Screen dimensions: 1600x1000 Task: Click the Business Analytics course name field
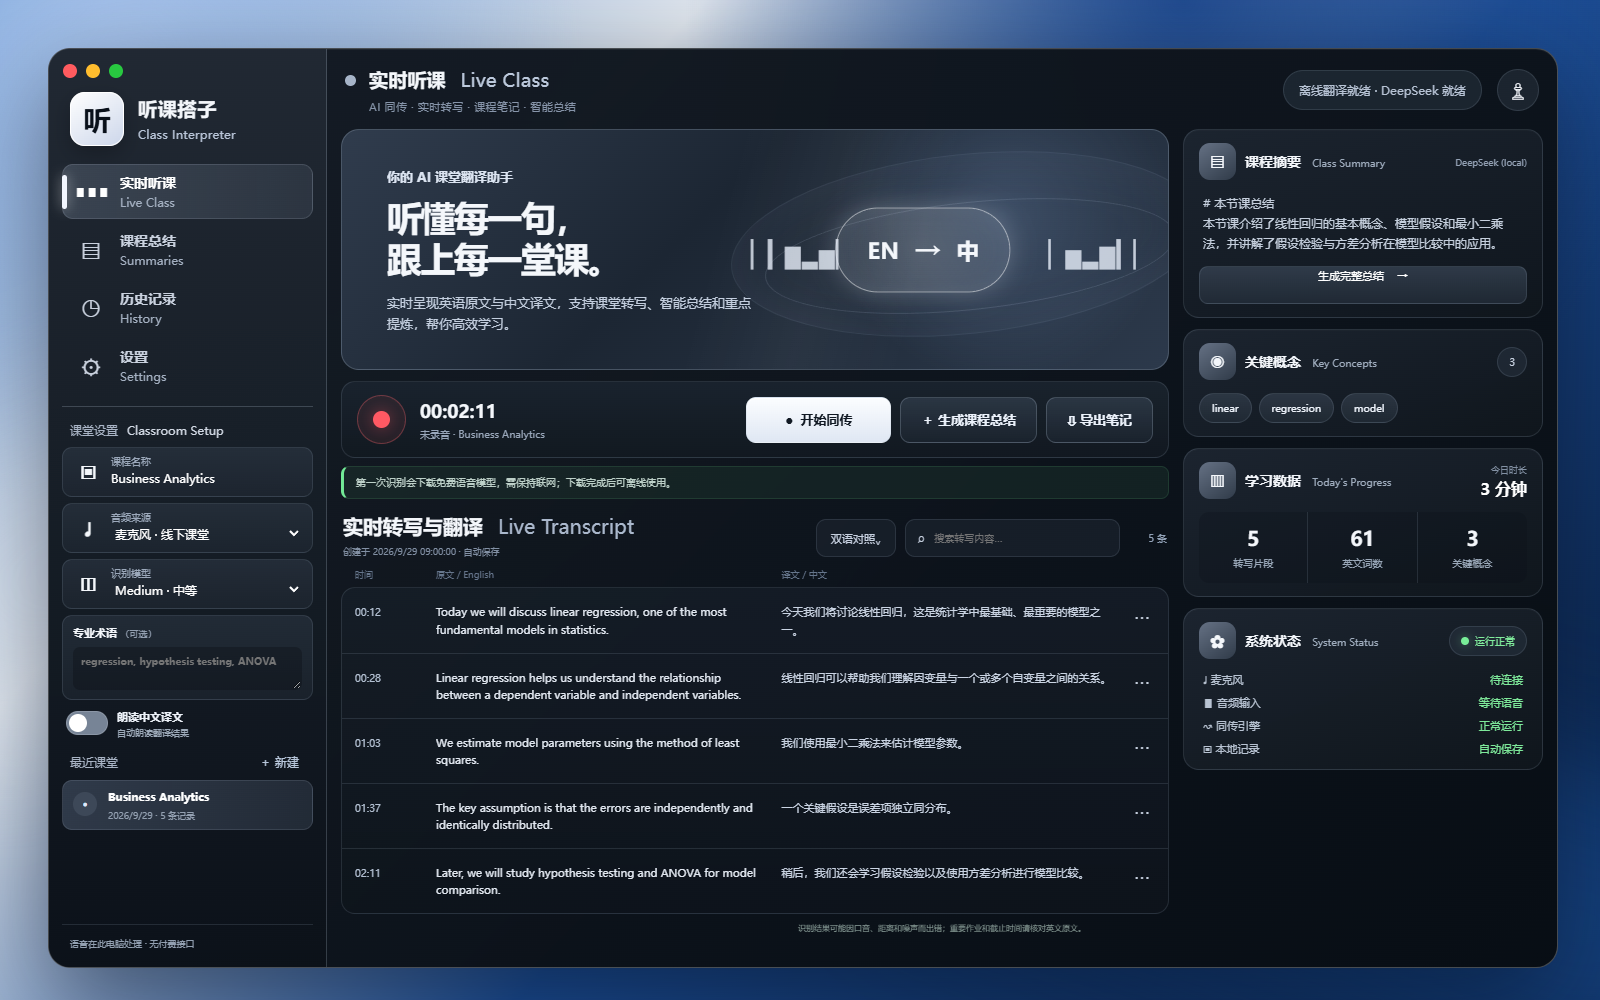[187, 472]
